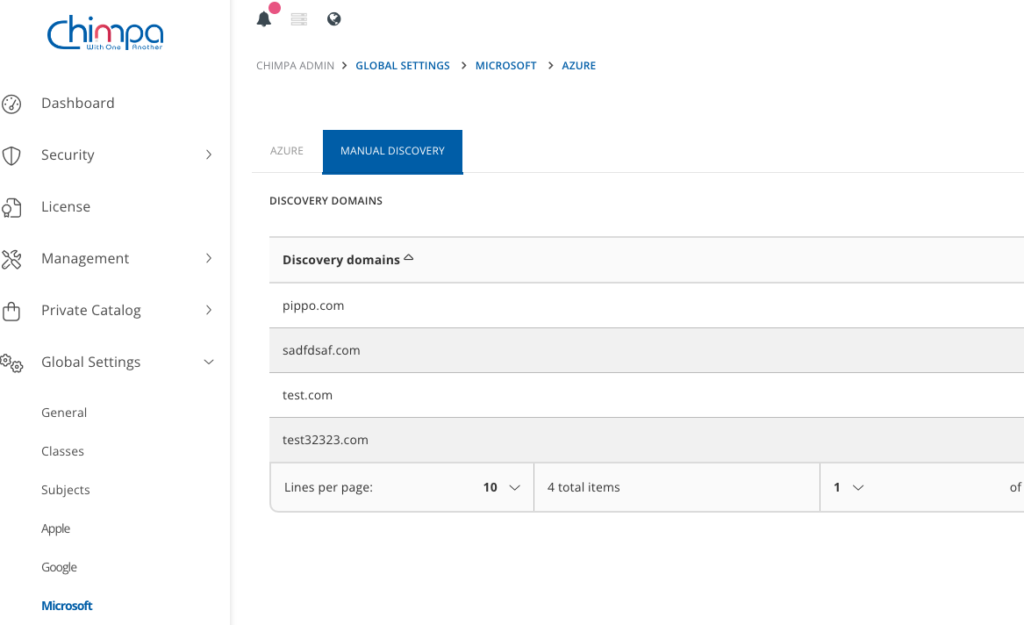Image resolution: width=1024 pixels, height=625 pixels.
Task: Click the Global Settings gears icon
Action: pyautogui.click(x=11, y=363)
